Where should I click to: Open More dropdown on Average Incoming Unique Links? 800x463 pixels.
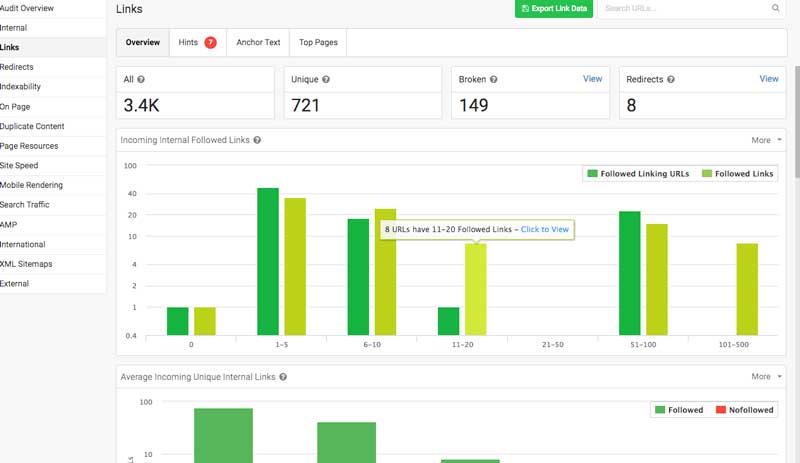point(766,377)
